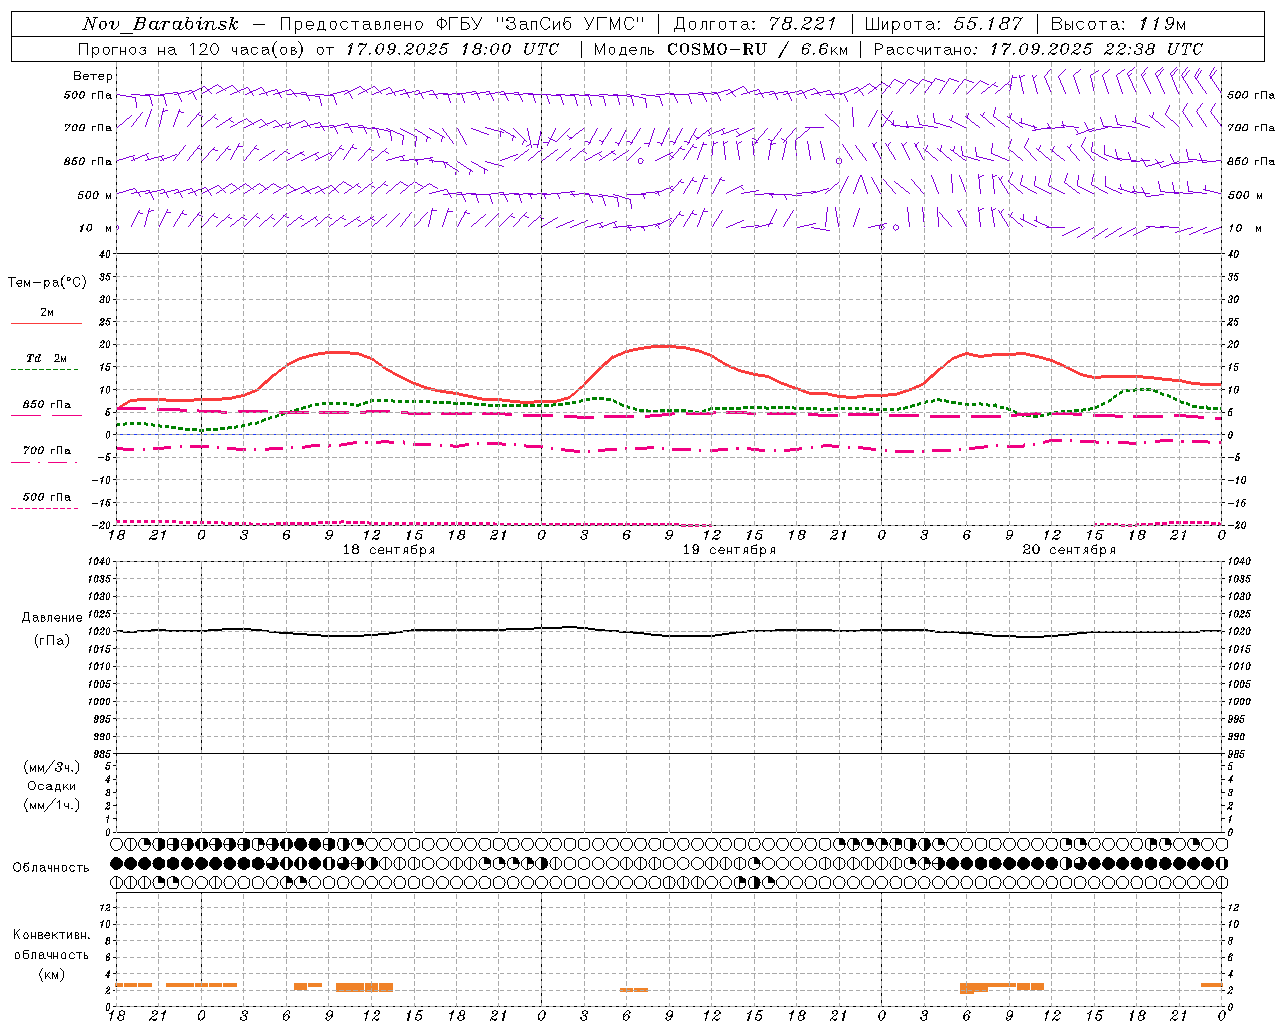Screen dimensions: 1280x1024
Task: Click the (мм/1ч.) precipitation unit label
Action: click(52, 805)
